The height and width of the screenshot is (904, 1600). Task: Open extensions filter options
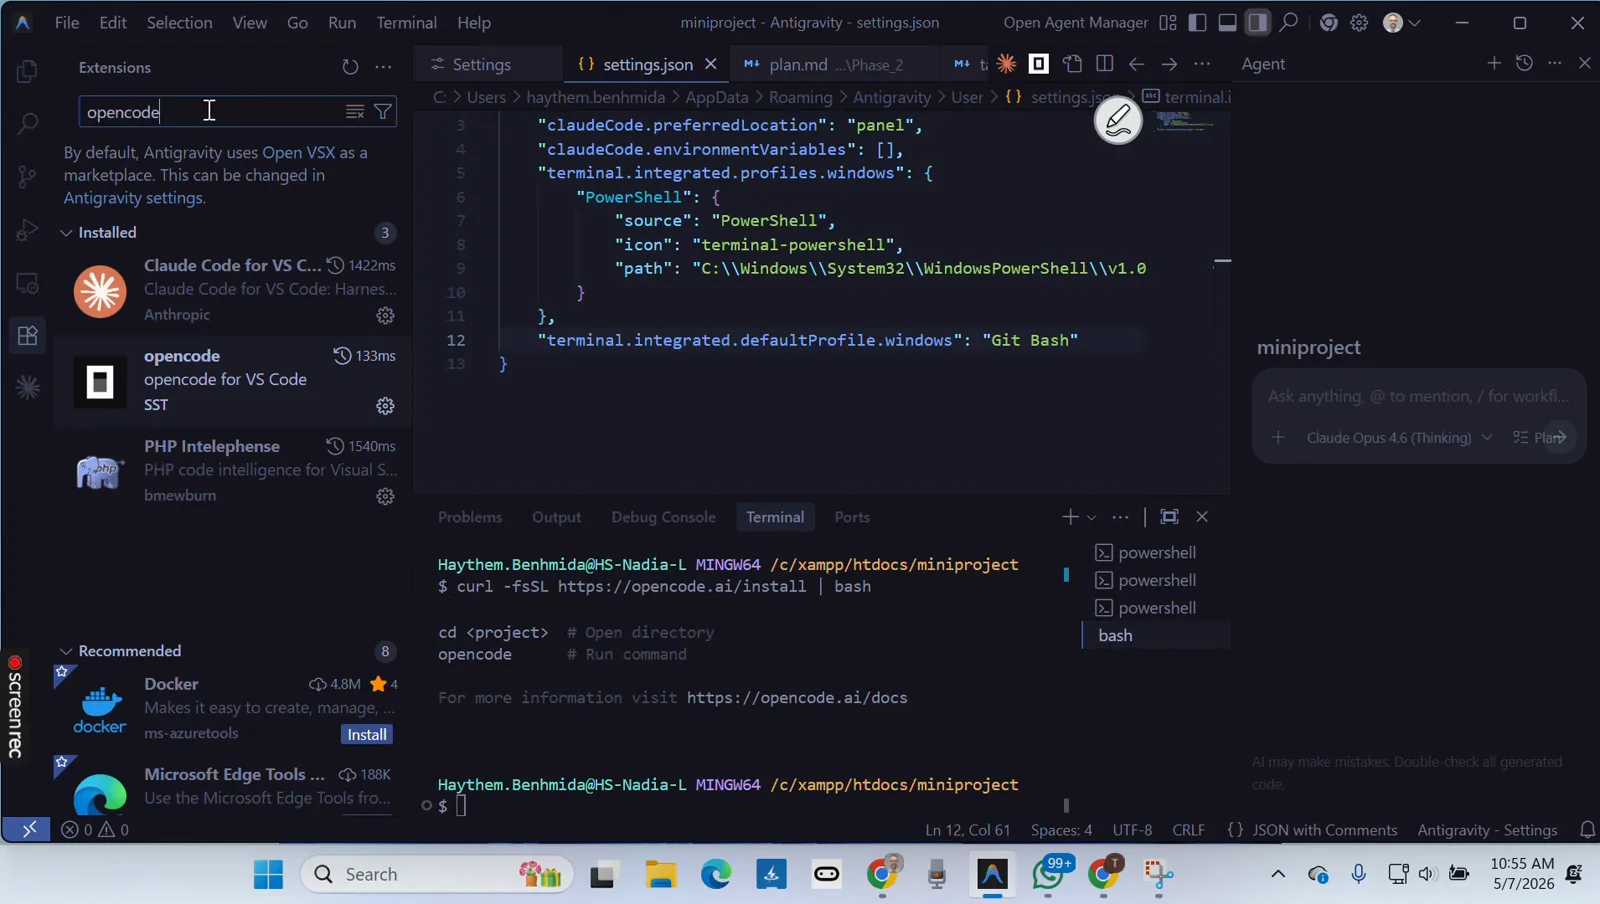point(382,112)
